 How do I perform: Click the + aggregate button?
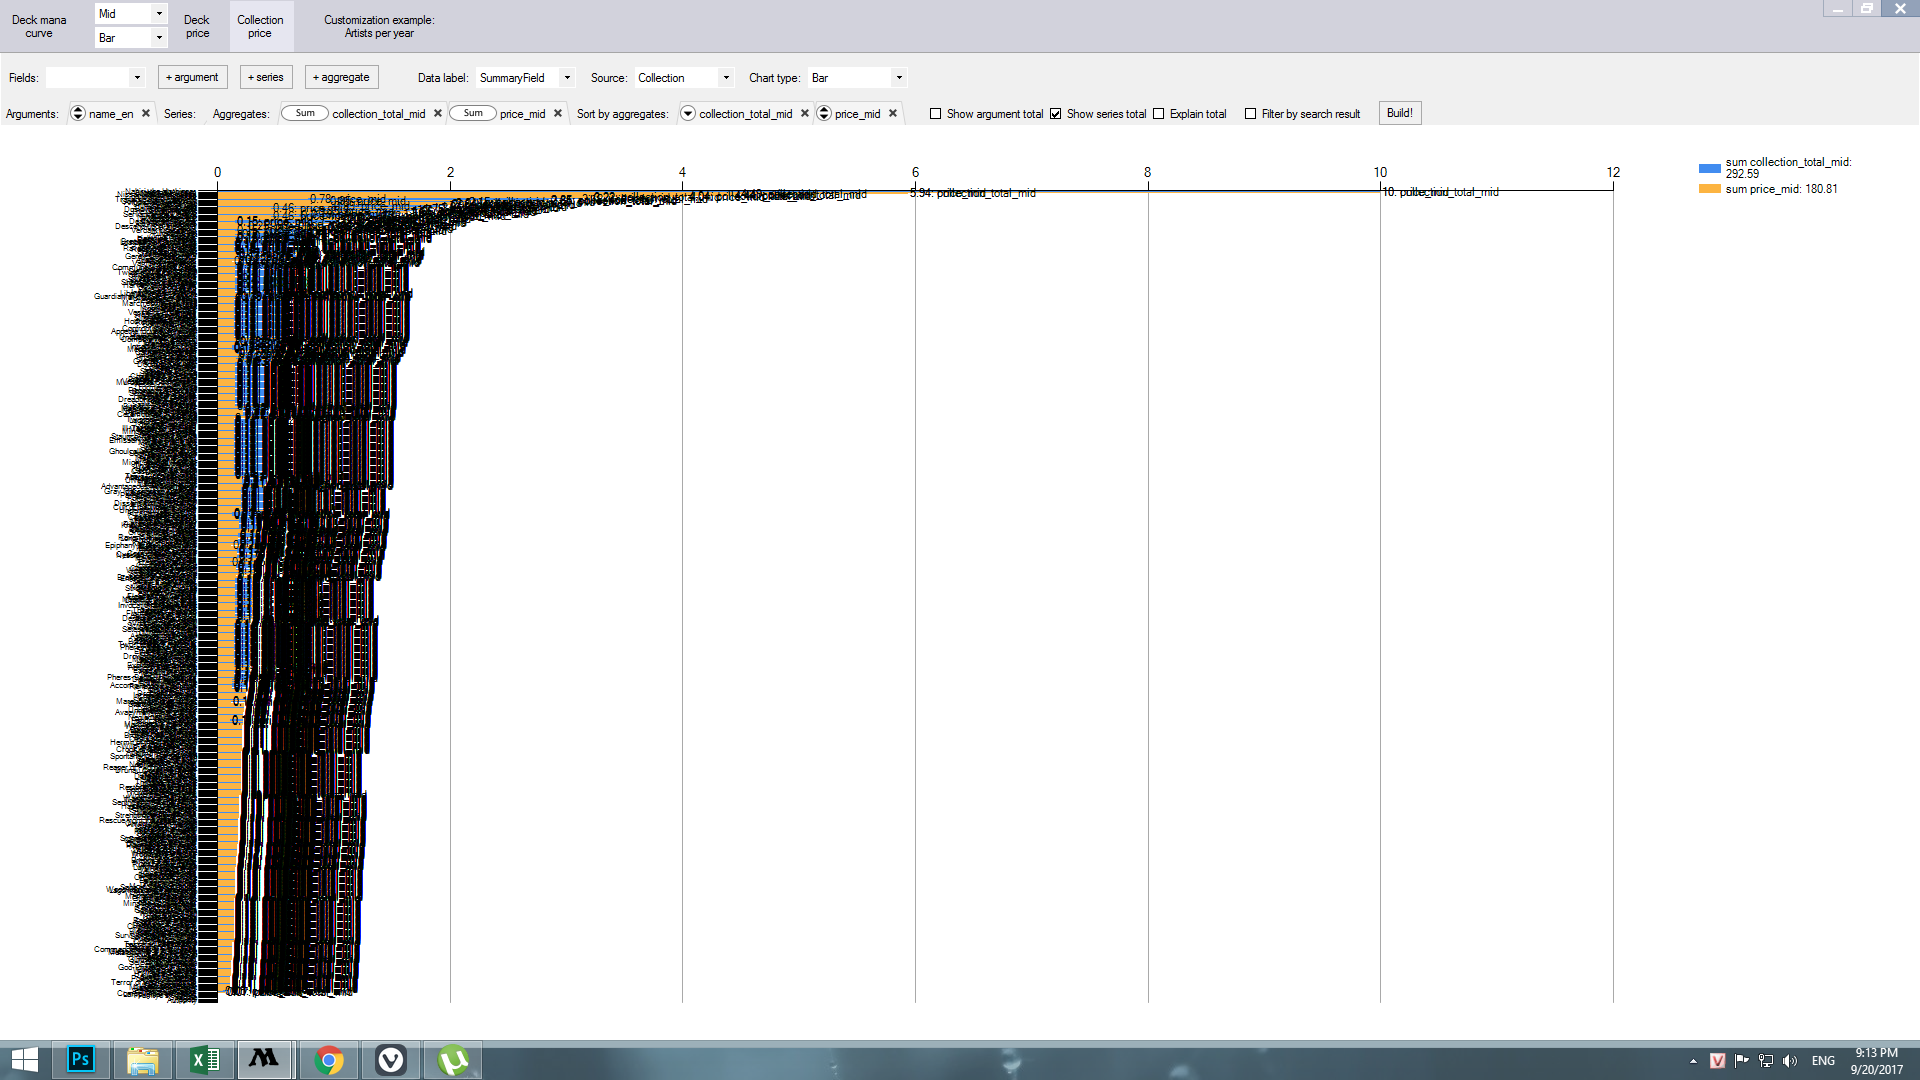[x=341, y=77]
